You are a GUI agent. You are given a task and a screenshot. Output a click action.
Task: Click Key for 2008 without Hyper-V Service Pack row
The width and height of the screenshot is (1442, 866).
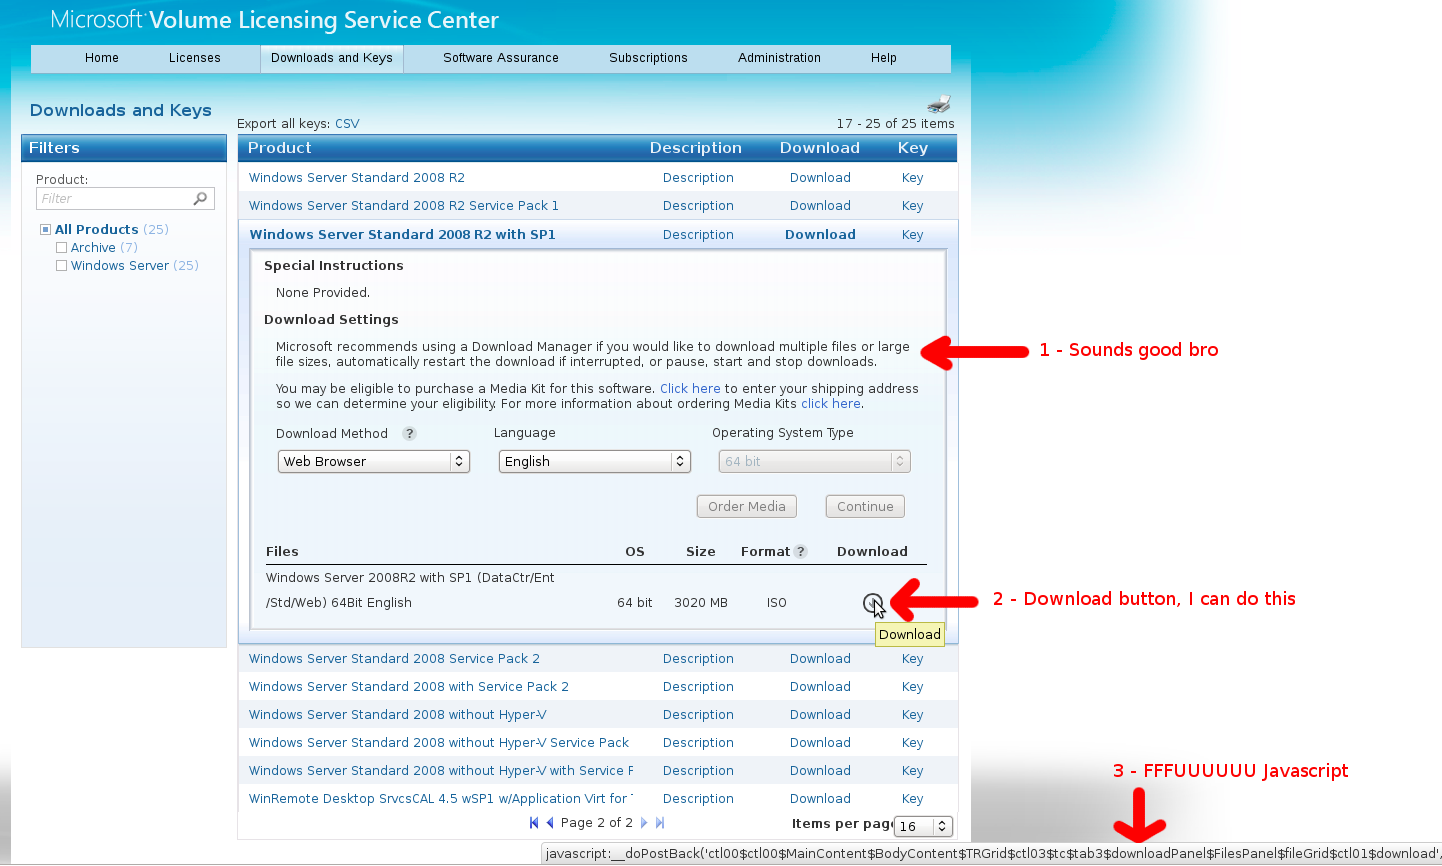(x=912, y=743)
